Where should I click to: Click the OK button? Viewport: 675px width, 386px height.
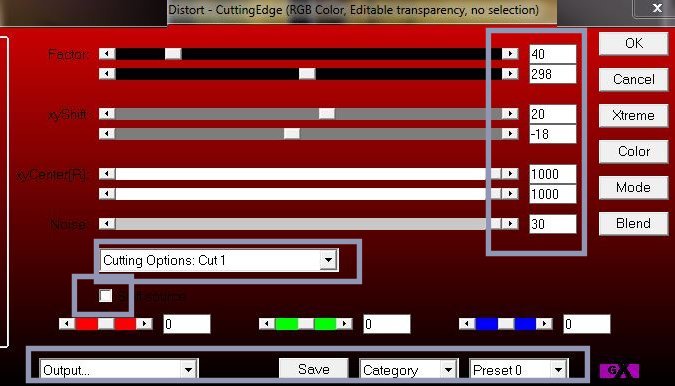(634, 43)
